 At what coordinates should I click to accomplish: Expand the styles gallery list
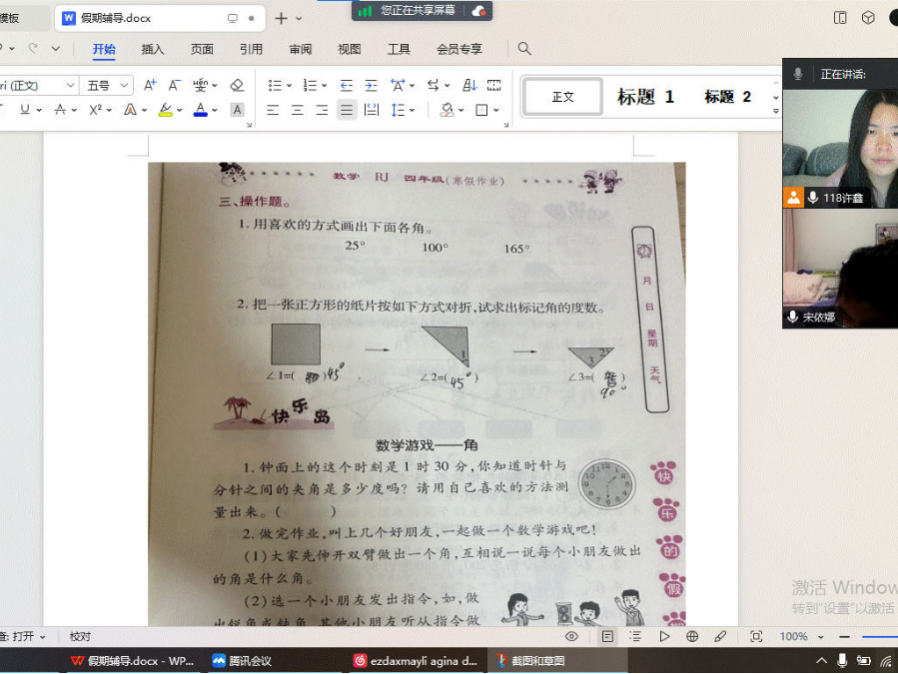point(775,97)
